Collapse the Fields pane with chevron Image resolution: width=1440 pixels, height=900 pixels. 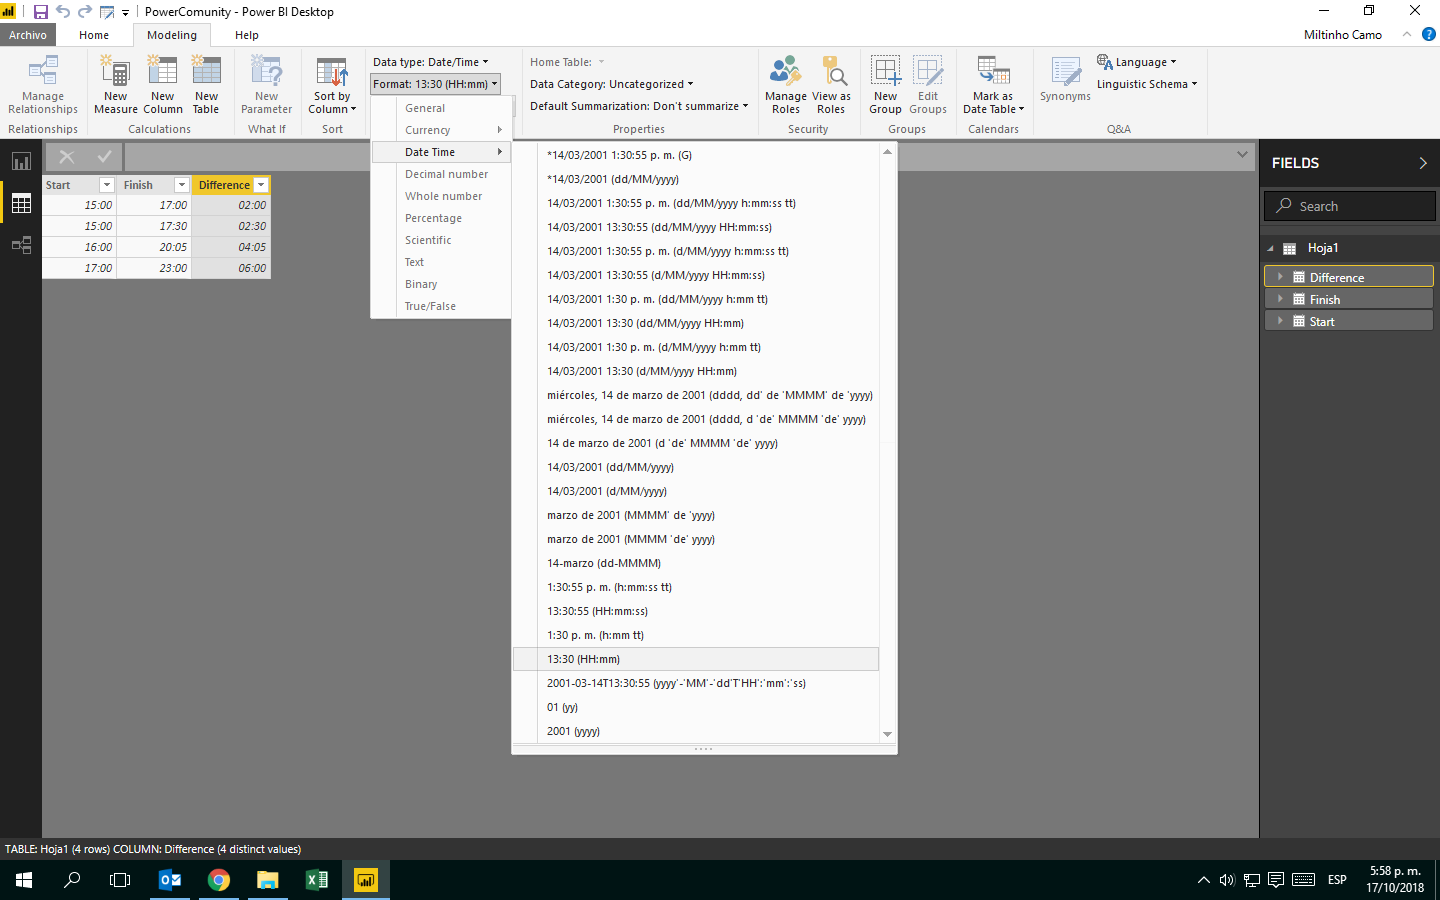tap(1423, 163)
